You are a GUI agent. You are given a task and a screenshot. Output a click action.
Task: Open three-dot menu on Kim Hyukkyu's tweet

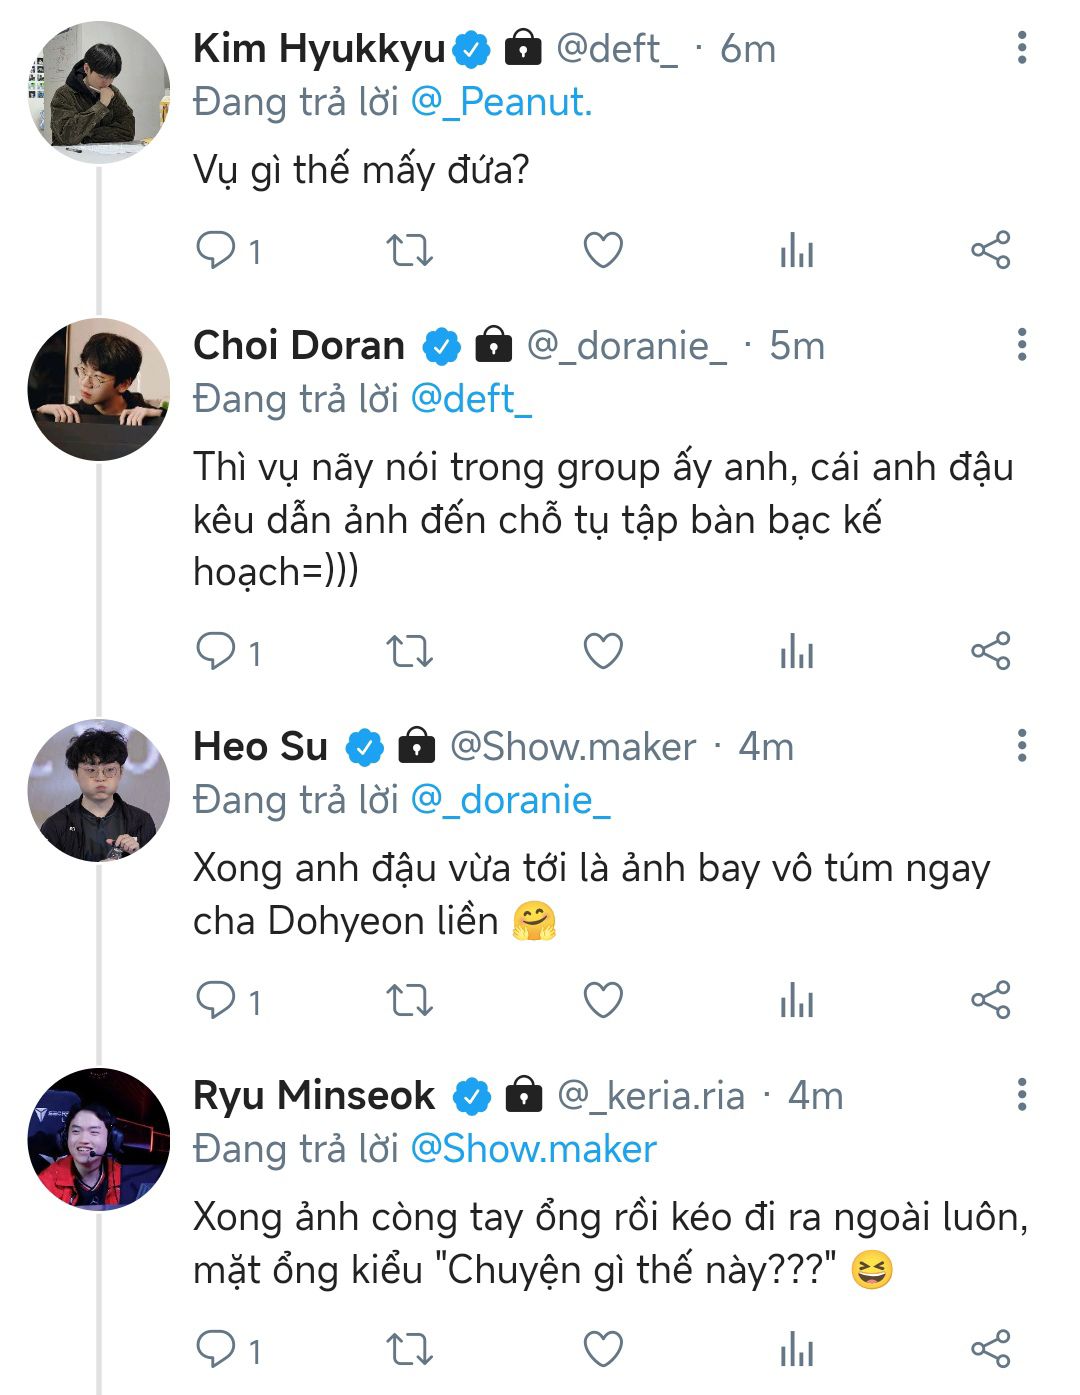1022,47
